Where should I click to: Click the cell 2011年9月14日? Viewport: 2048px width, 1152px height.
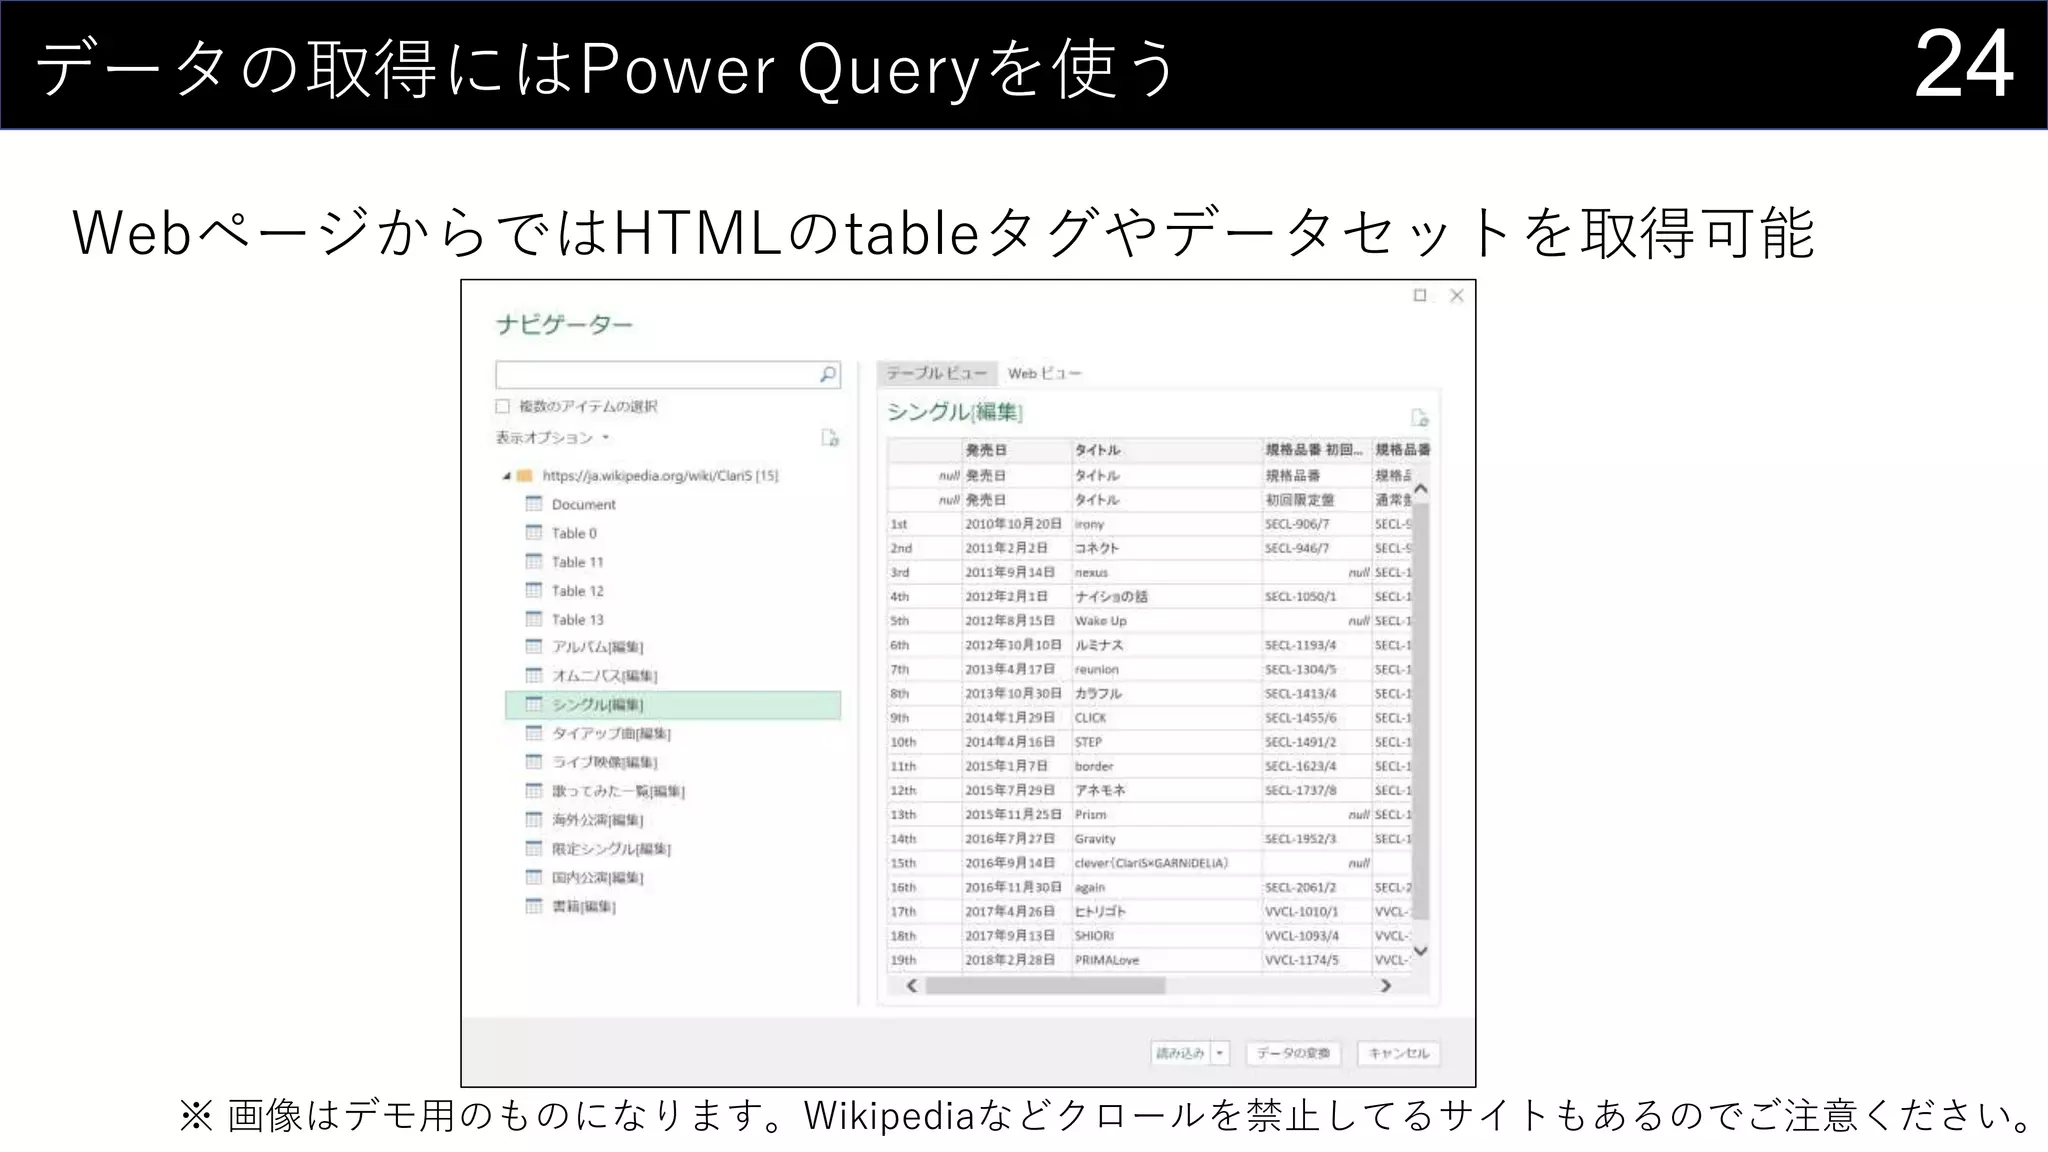coord(1016,572)
